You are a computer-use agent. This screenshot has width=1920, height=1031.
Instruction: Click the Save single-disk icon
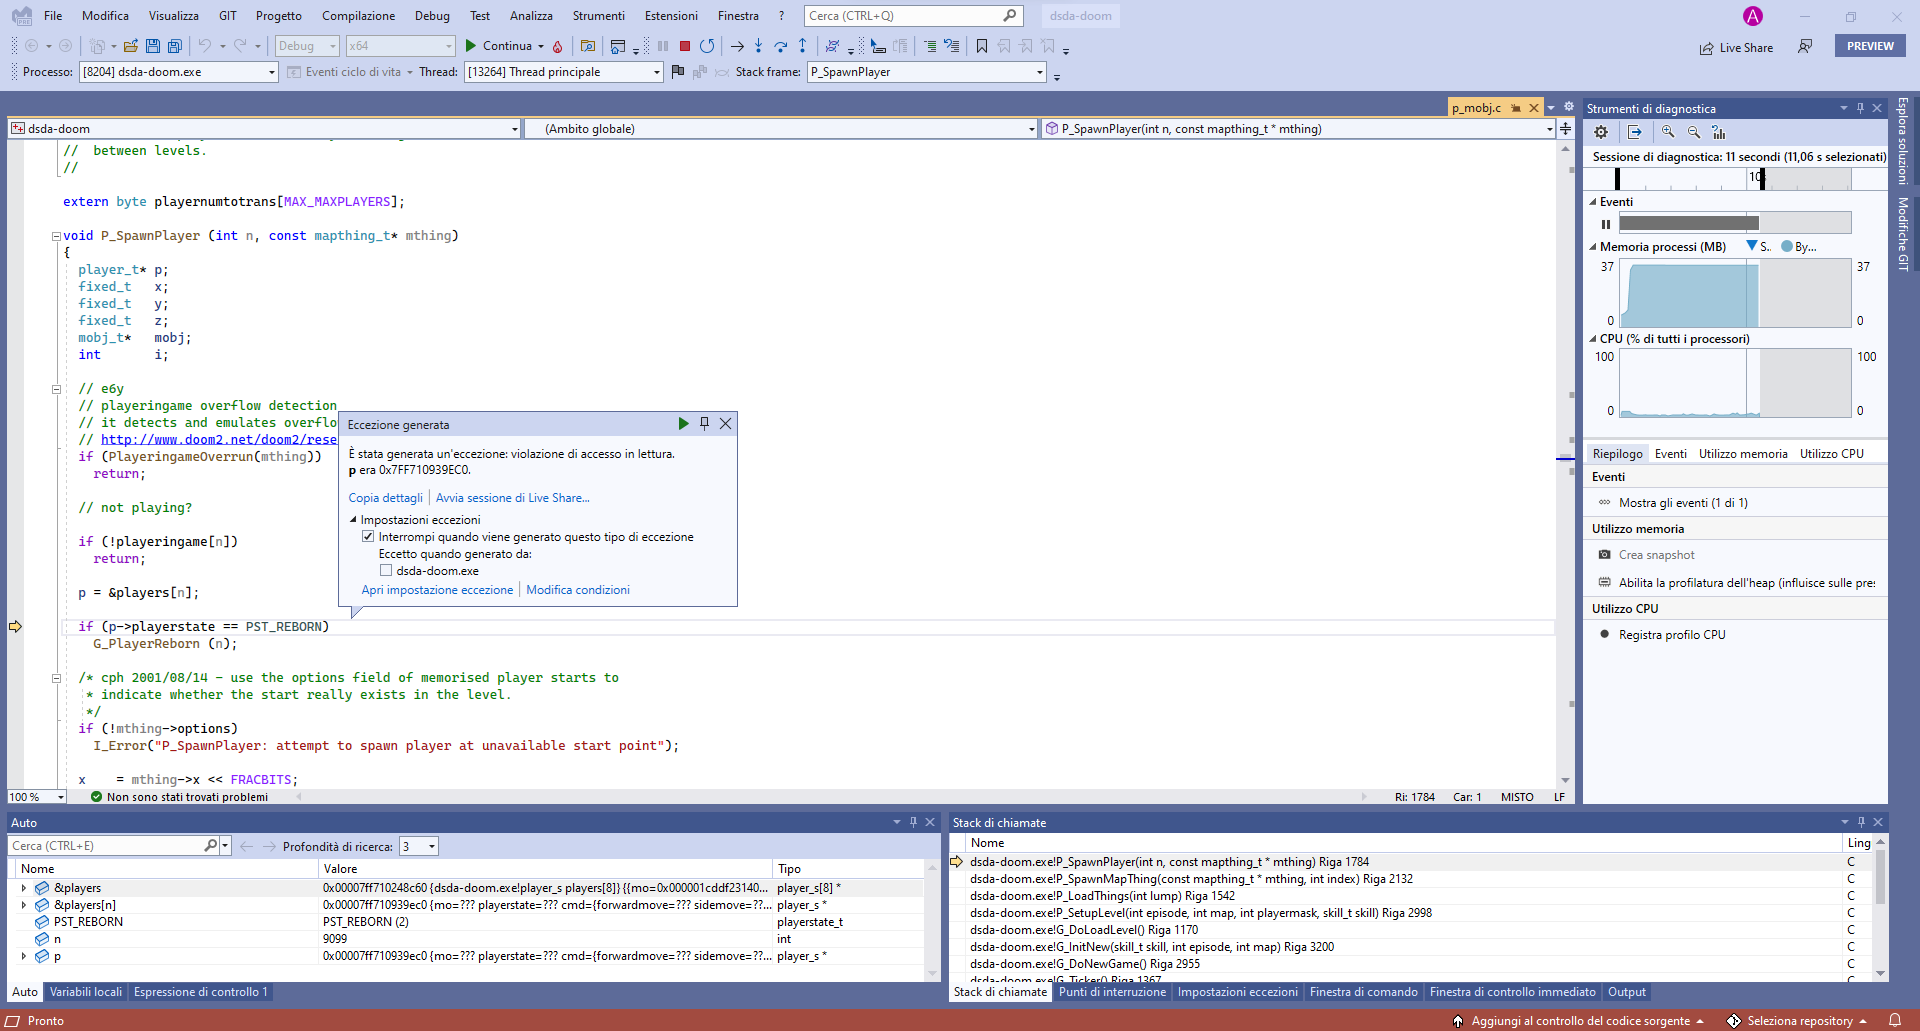tap(153, 46)
